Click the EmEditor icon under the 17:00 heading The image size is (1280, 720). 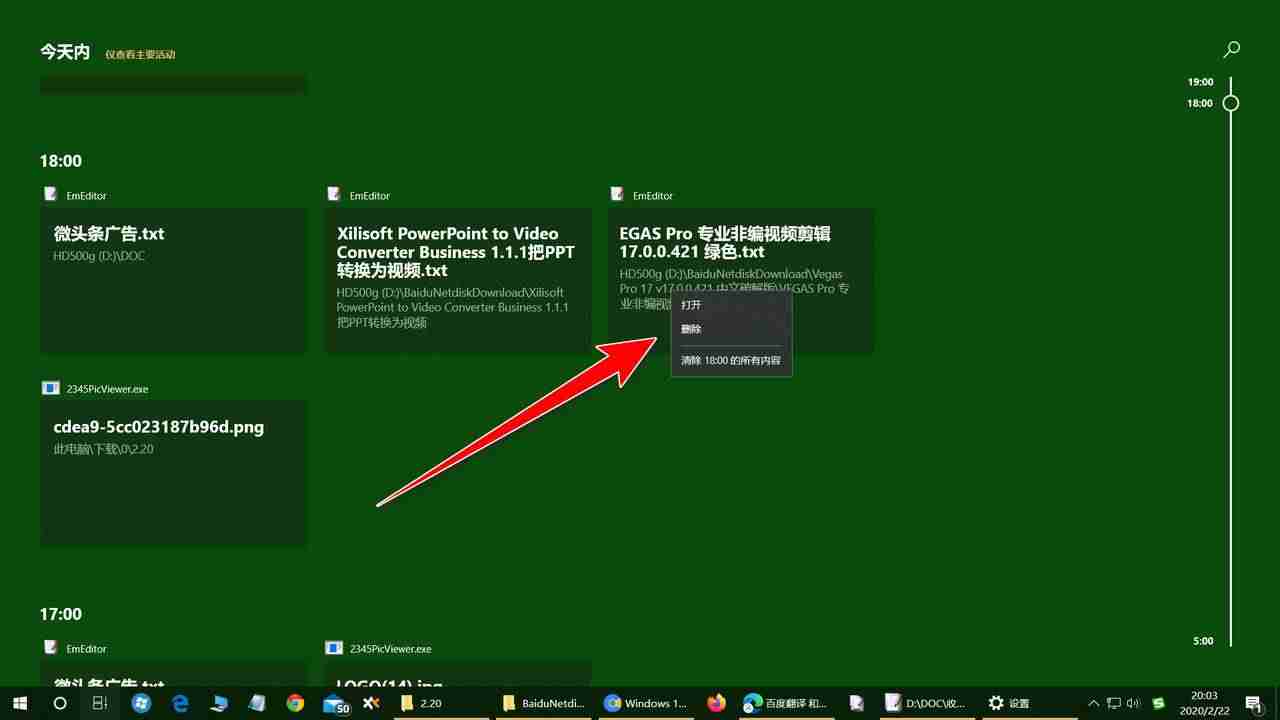point(51,648)
